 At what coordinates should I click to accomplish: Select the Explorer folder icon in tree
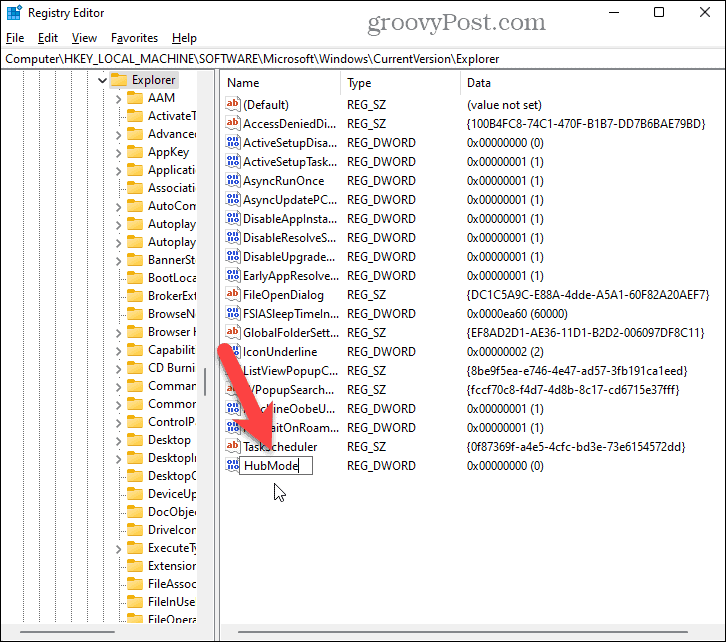point(119,80)
